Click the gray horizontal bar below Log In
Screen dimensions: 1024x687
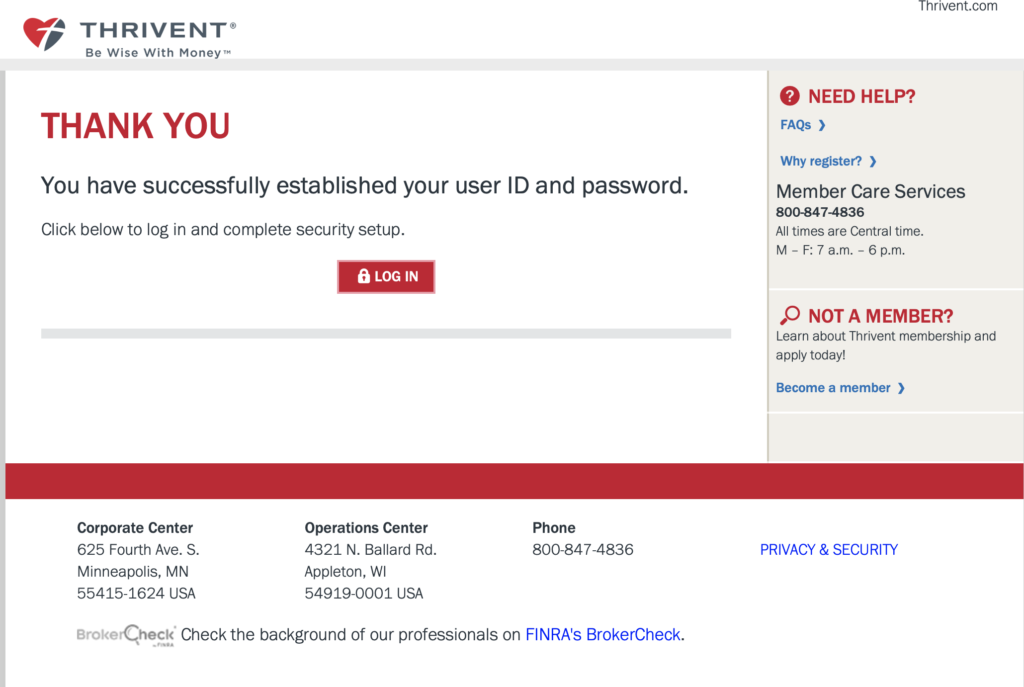click(x=385, y=333)
